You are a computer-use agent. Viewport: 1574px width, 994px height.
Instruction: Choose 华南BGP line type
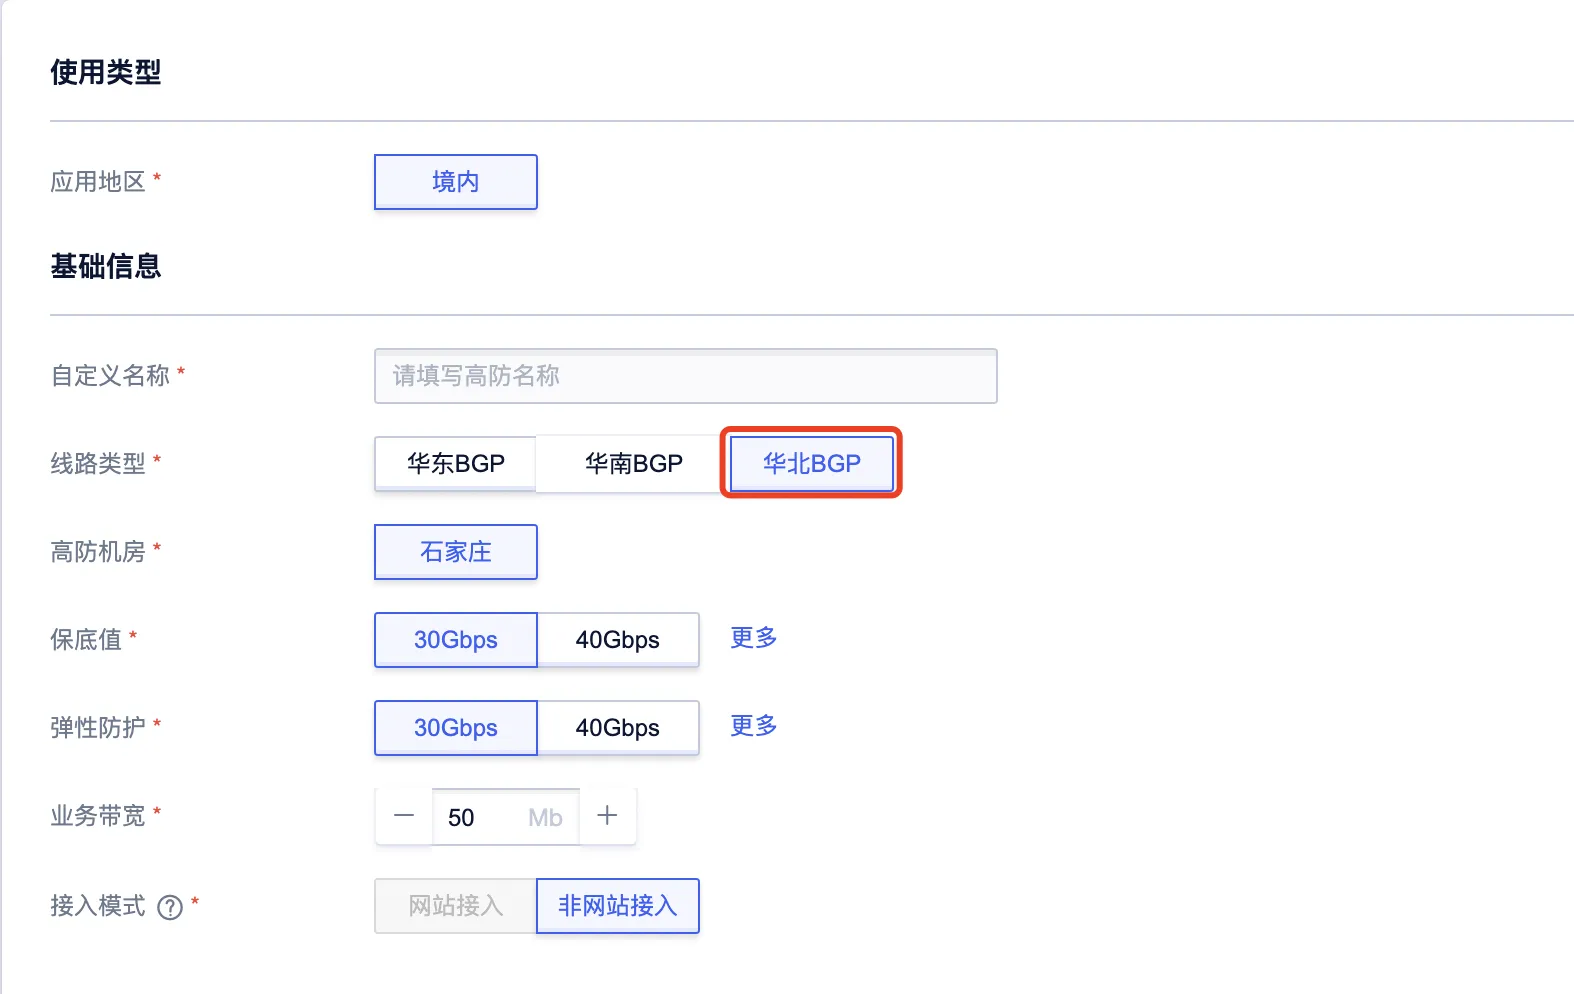tap(634, 464)
